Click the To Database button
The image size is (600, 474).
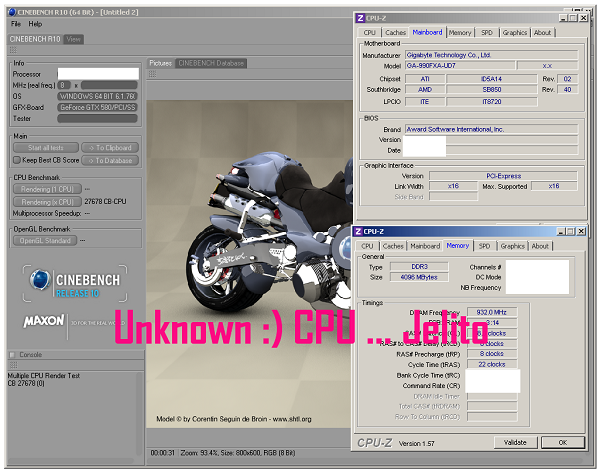pyautogui.click(x=110, y=161)
